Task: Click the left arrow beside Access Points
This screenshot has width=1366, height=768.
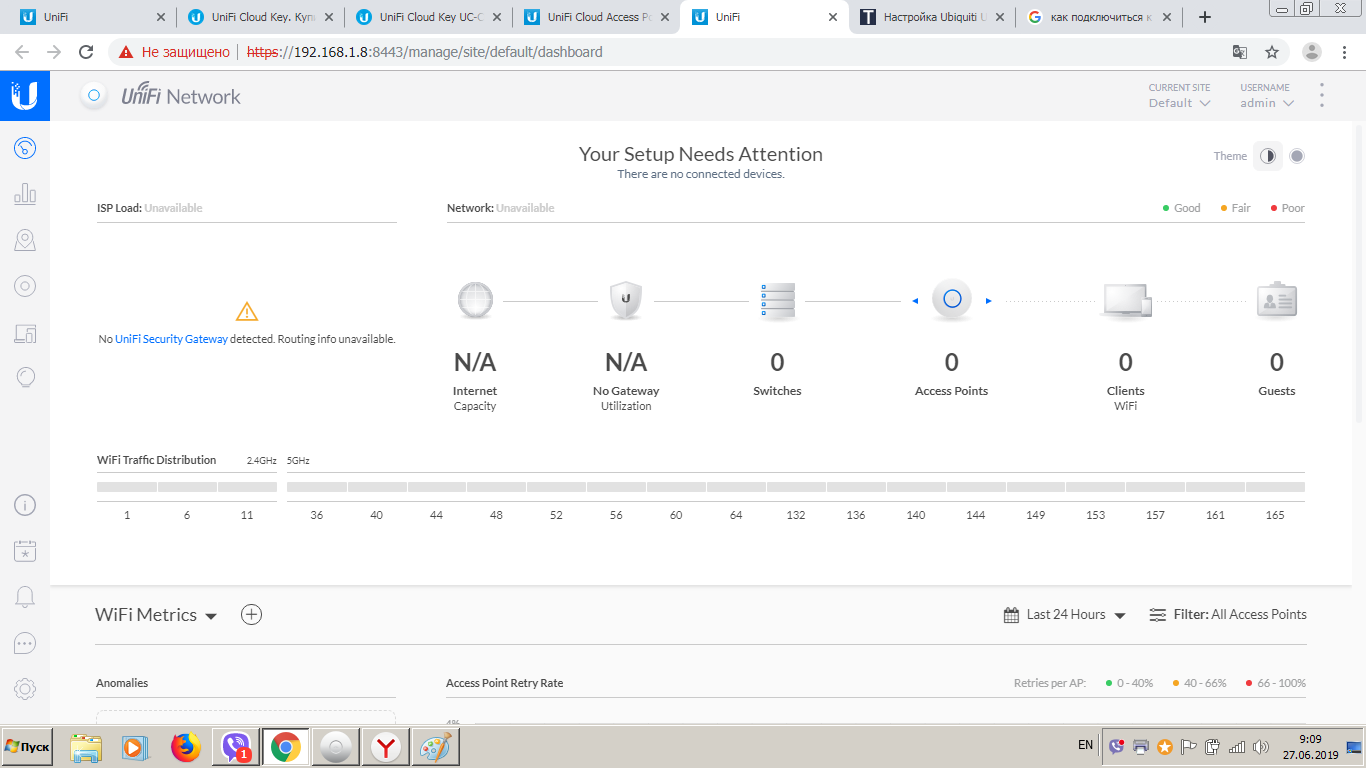Action: pos(915,301)
